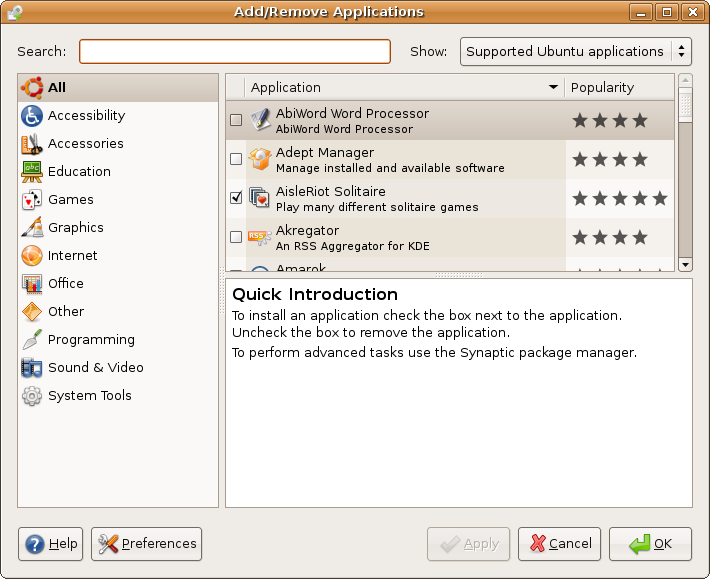
Task: Select the Accessories category
Action: (x=118, y=144)
